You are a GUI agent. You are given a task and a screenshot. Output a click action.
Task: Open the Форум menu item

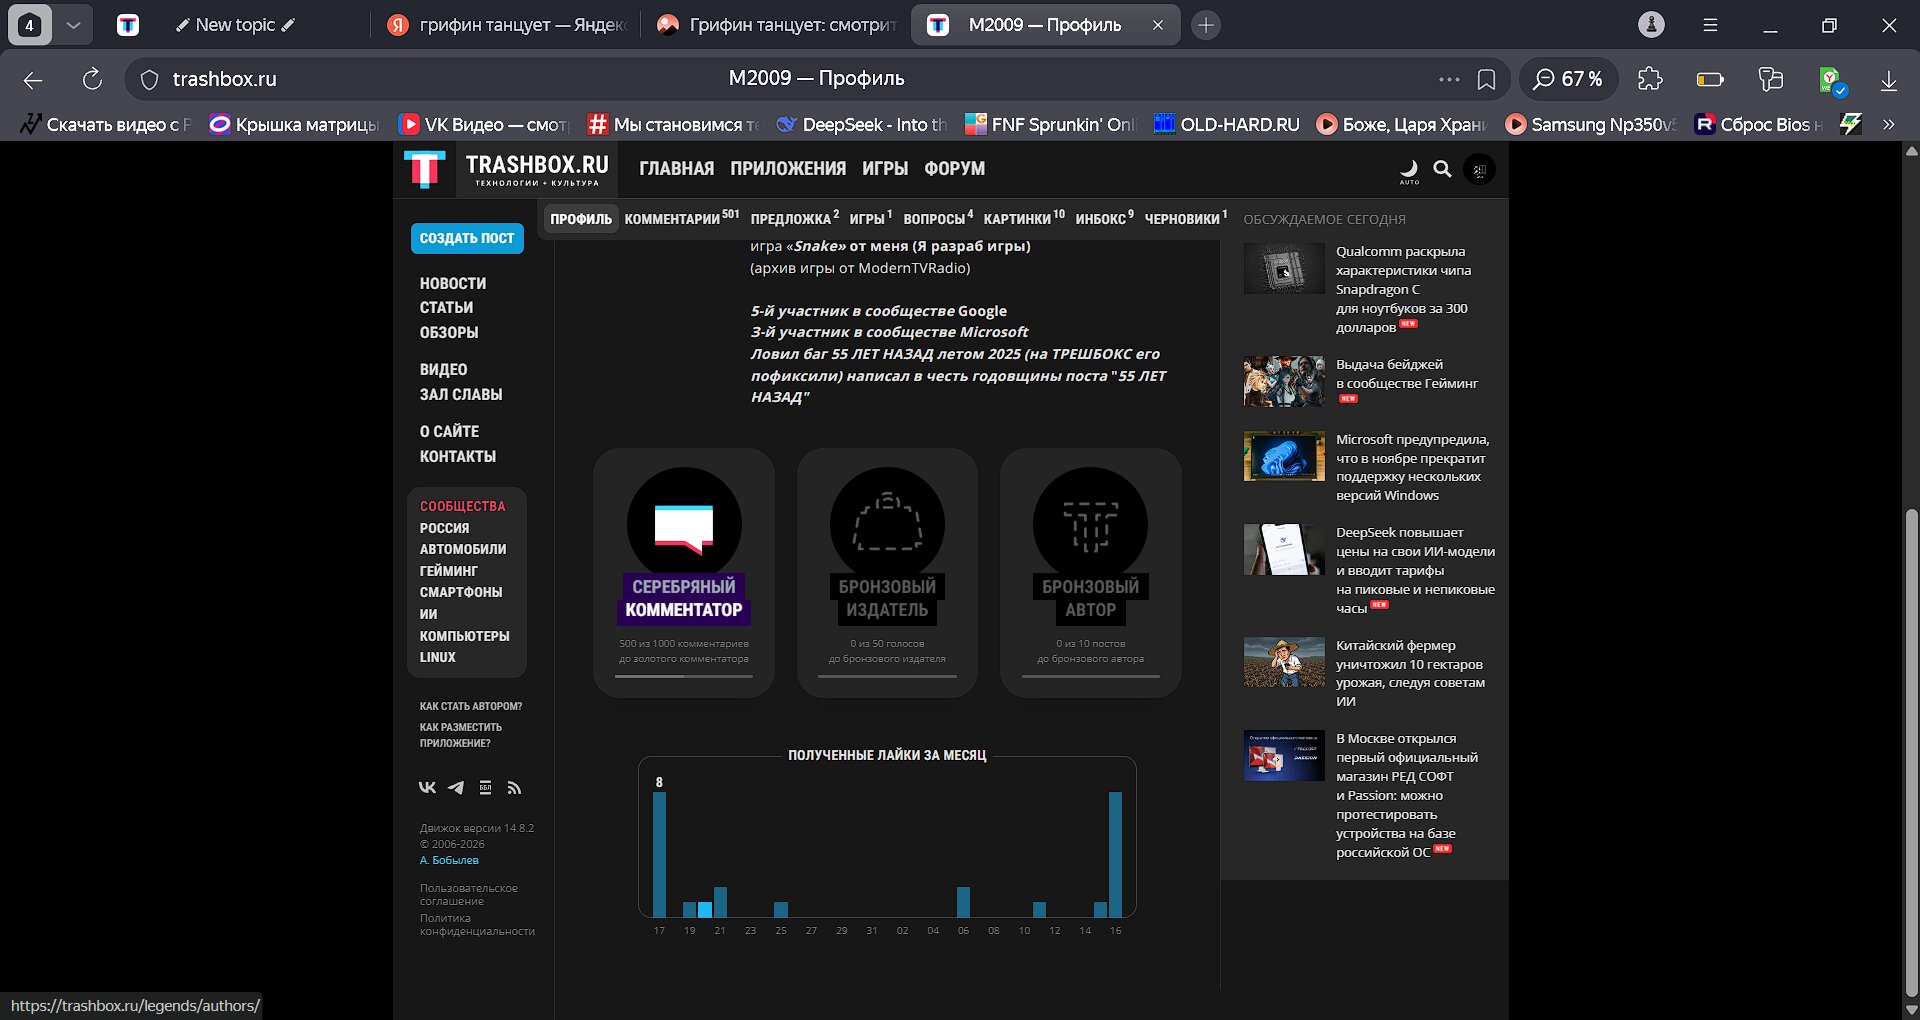point(954,169)
